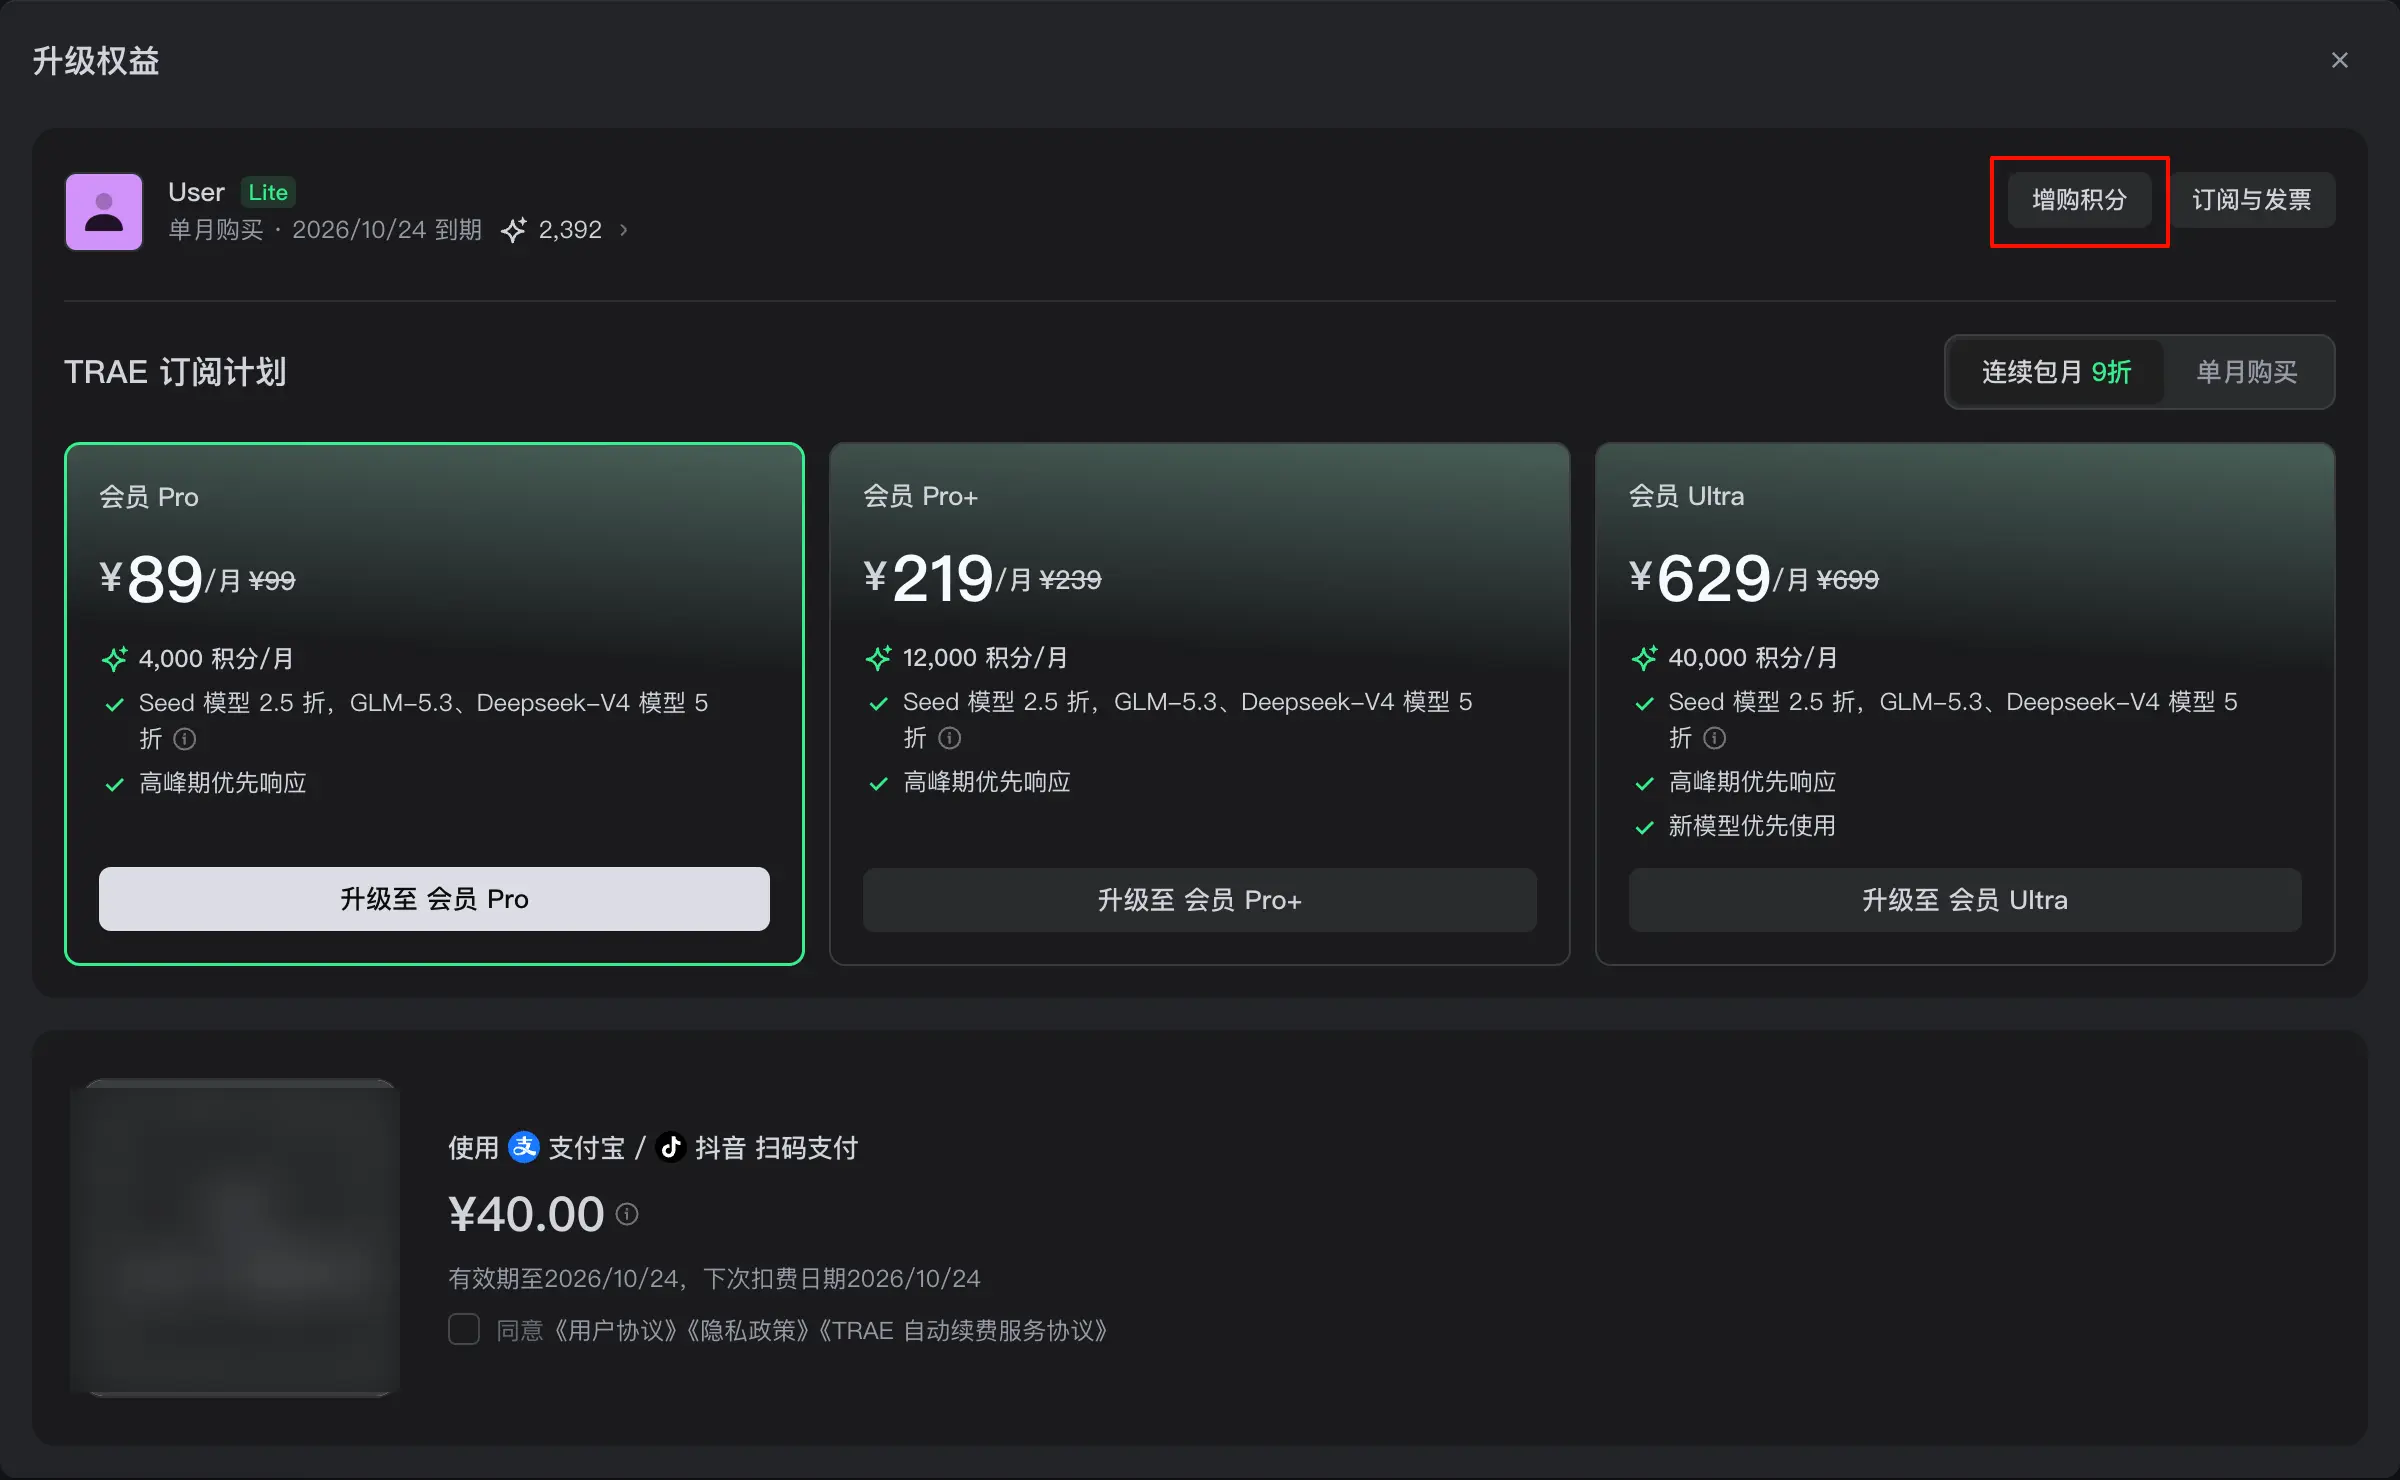2400x1480 pixels.
Task: Open 订阅与发票
Action: click(x=2252, y=200)
